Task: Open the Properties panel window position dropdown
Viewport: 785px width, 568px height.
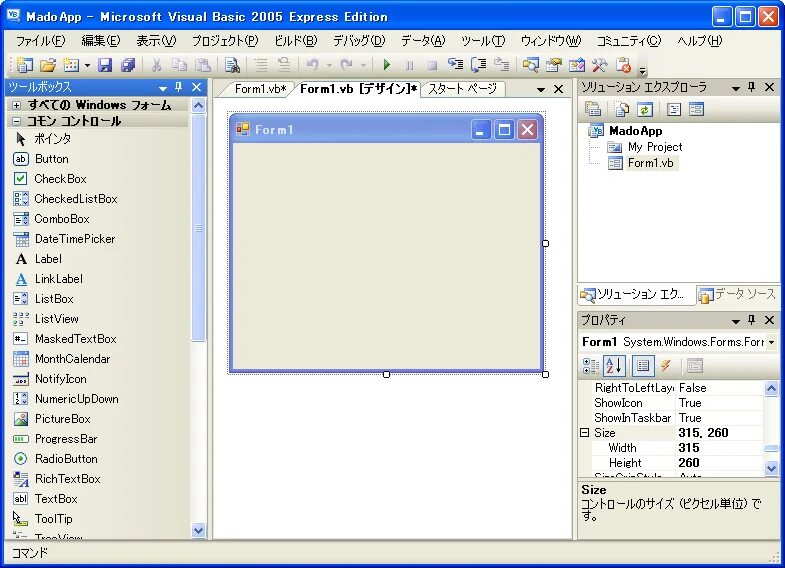Action: coord(735,321)
